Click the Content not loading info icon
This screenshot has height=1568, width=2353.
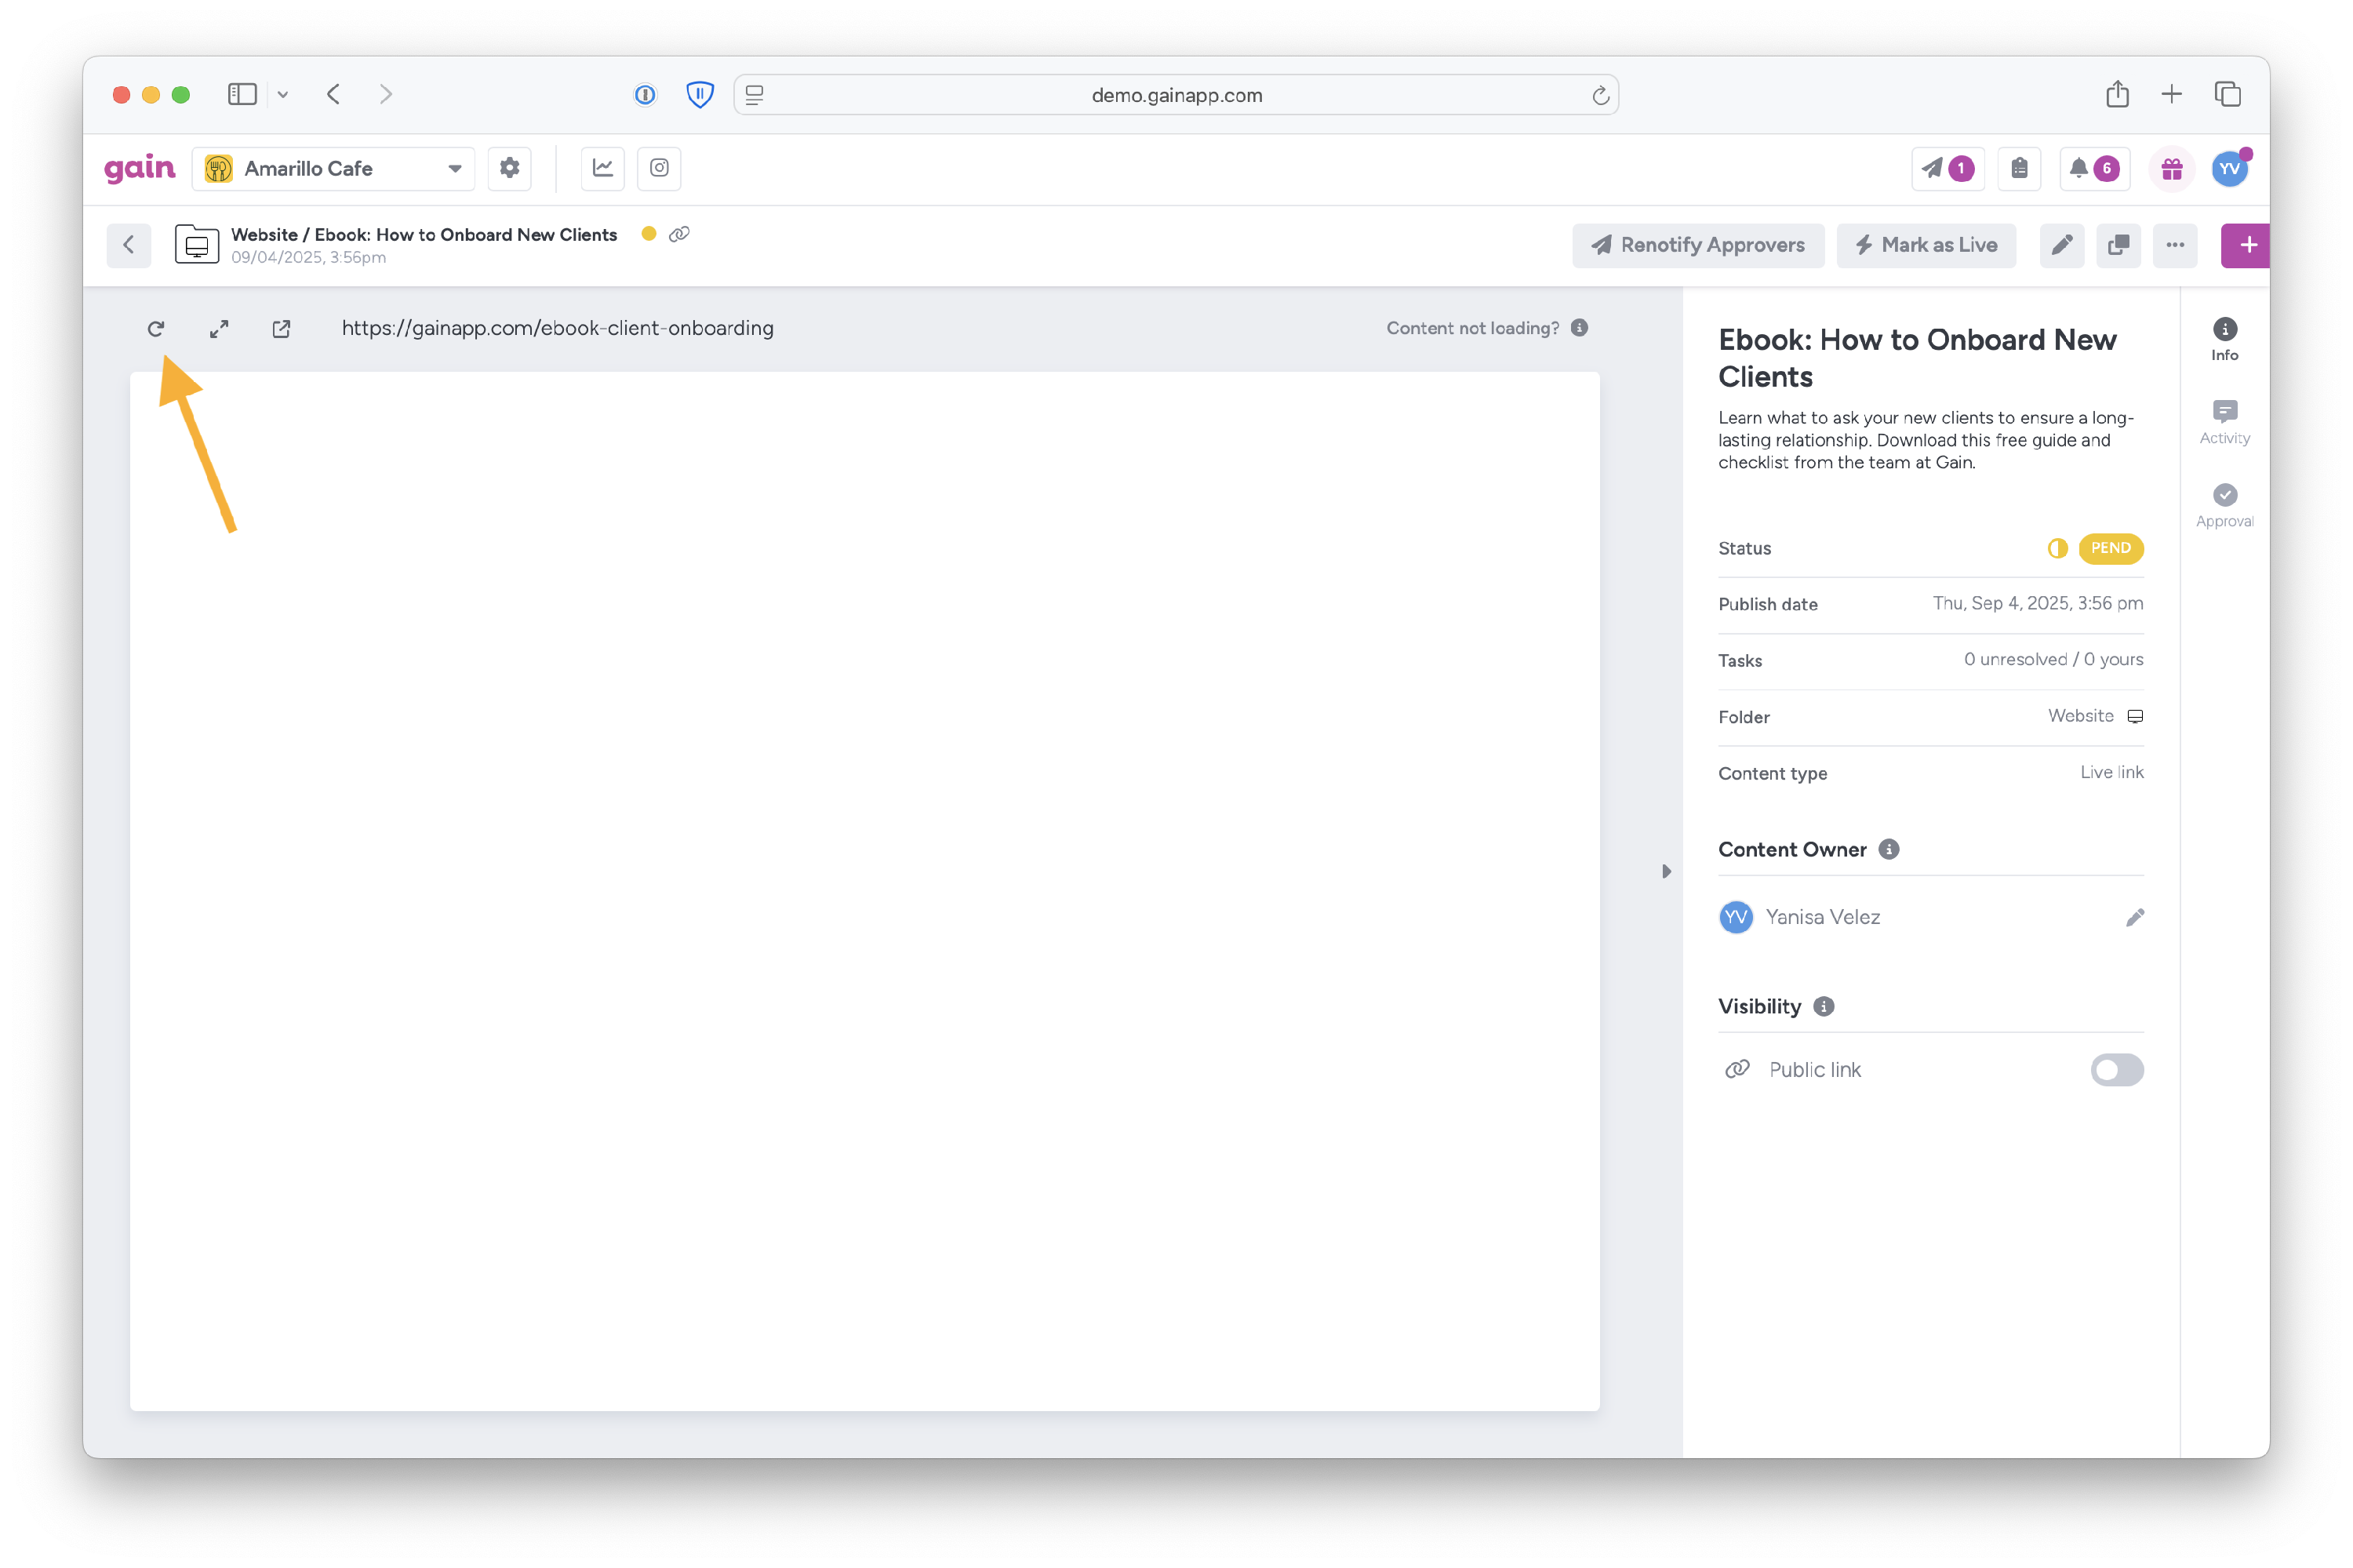pos(1579,328)
